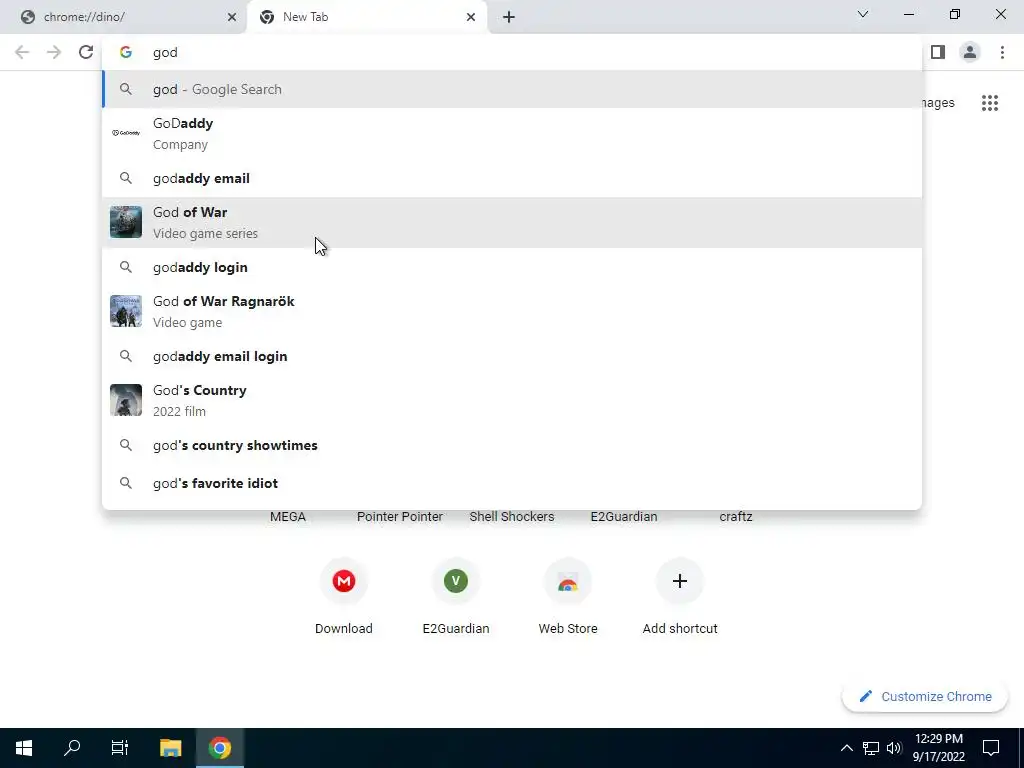This screenshot has width=1024, height=768.
Task: Open Chrome's three-dot menu
Action: 1002,52
